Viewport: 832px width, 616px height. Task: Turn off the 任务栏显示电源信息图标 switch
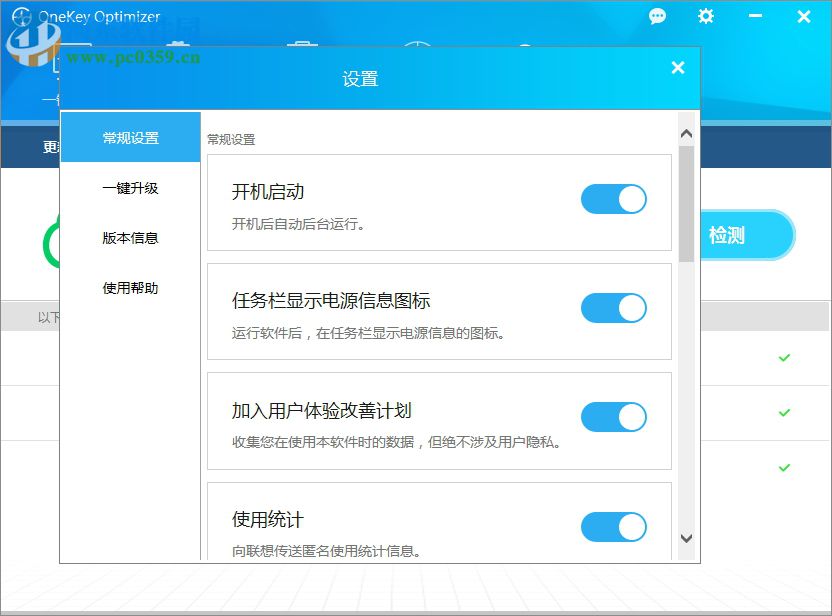[613, 308]
